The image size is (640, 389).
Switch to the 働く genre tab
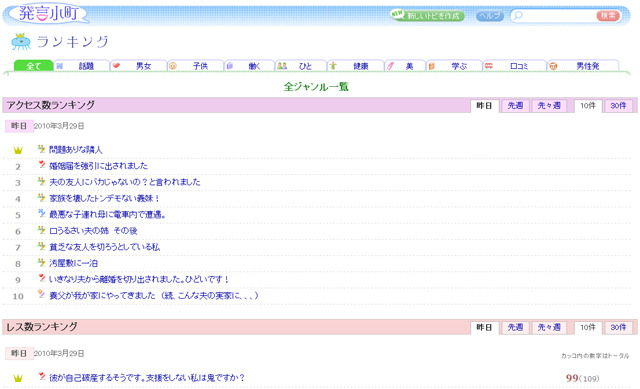pyautogui.click(x=249, y=66)
